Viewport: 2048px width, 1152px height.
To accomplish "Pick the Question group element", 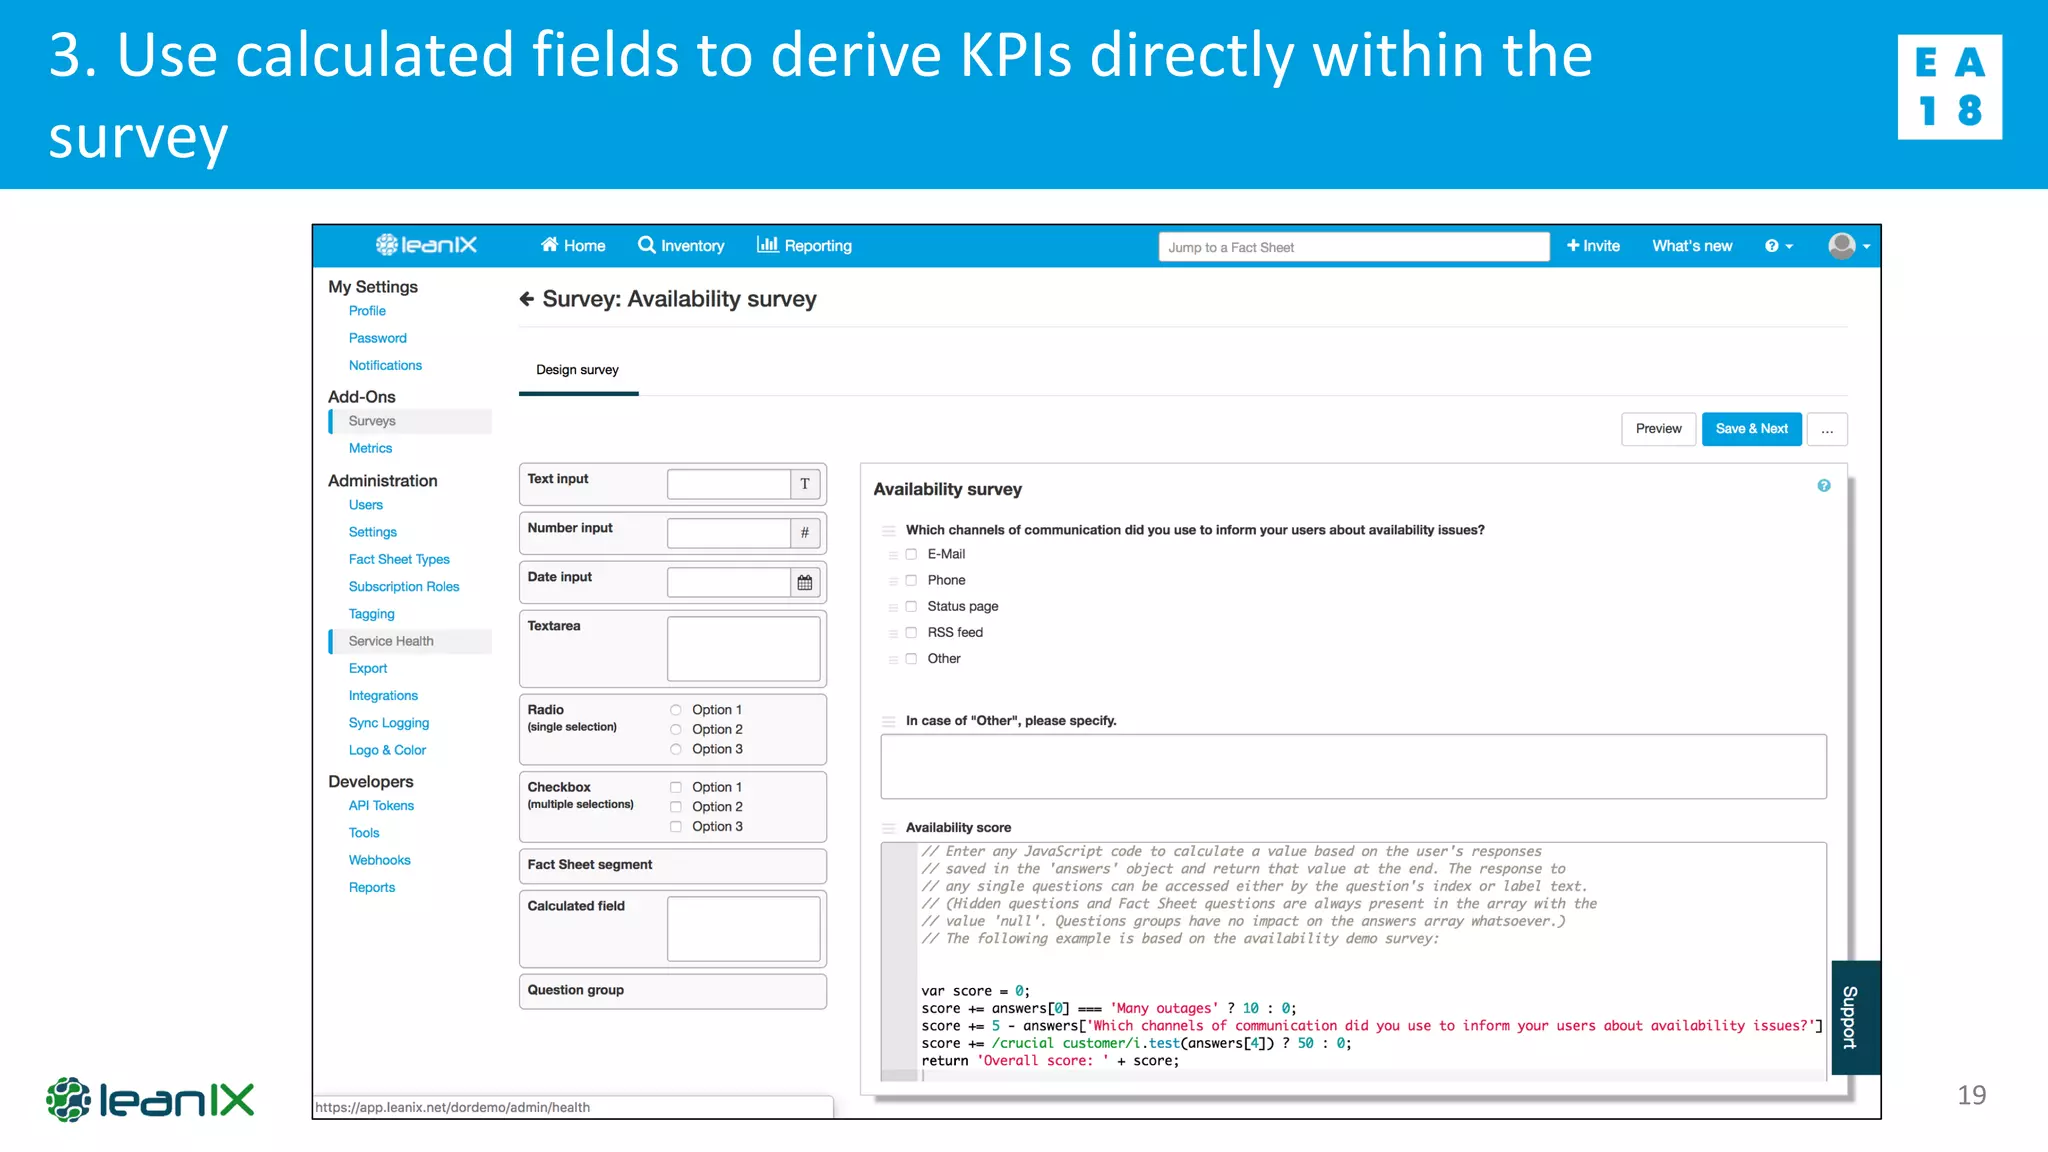I will (x=673, y=990).
